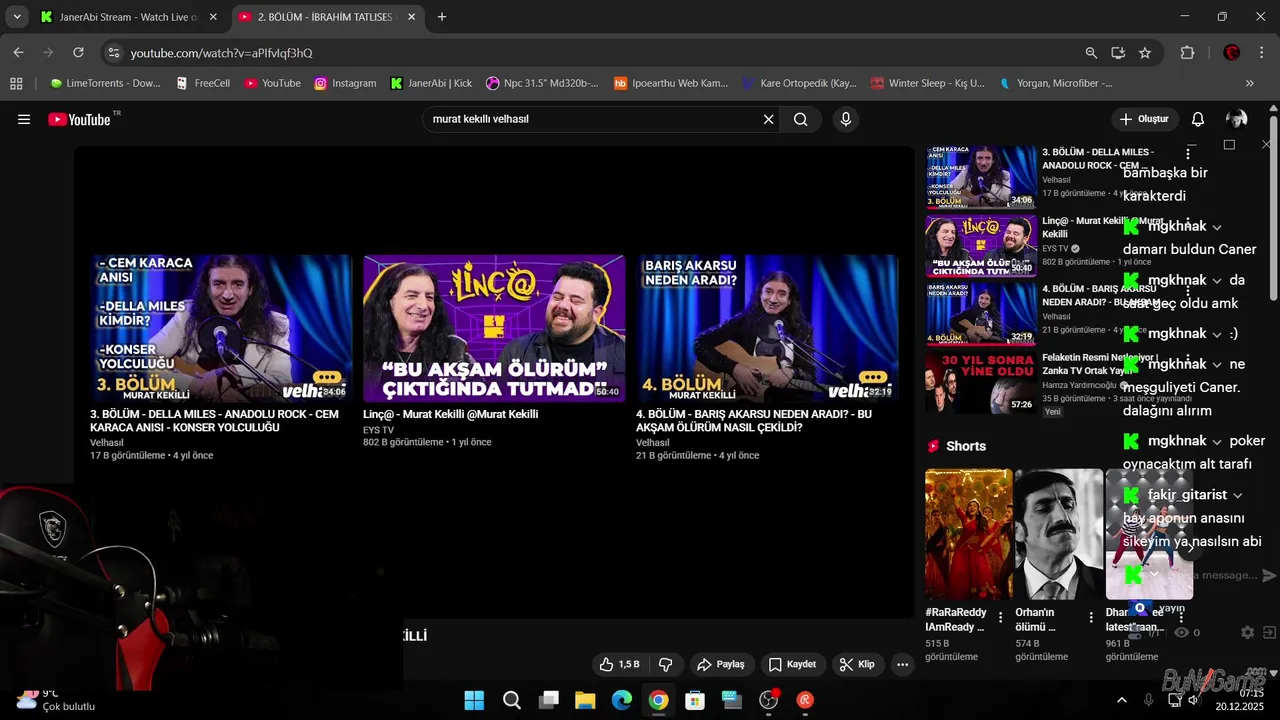Go back in Chrome
Screen dimensions: 1280x720
point(18,52)
